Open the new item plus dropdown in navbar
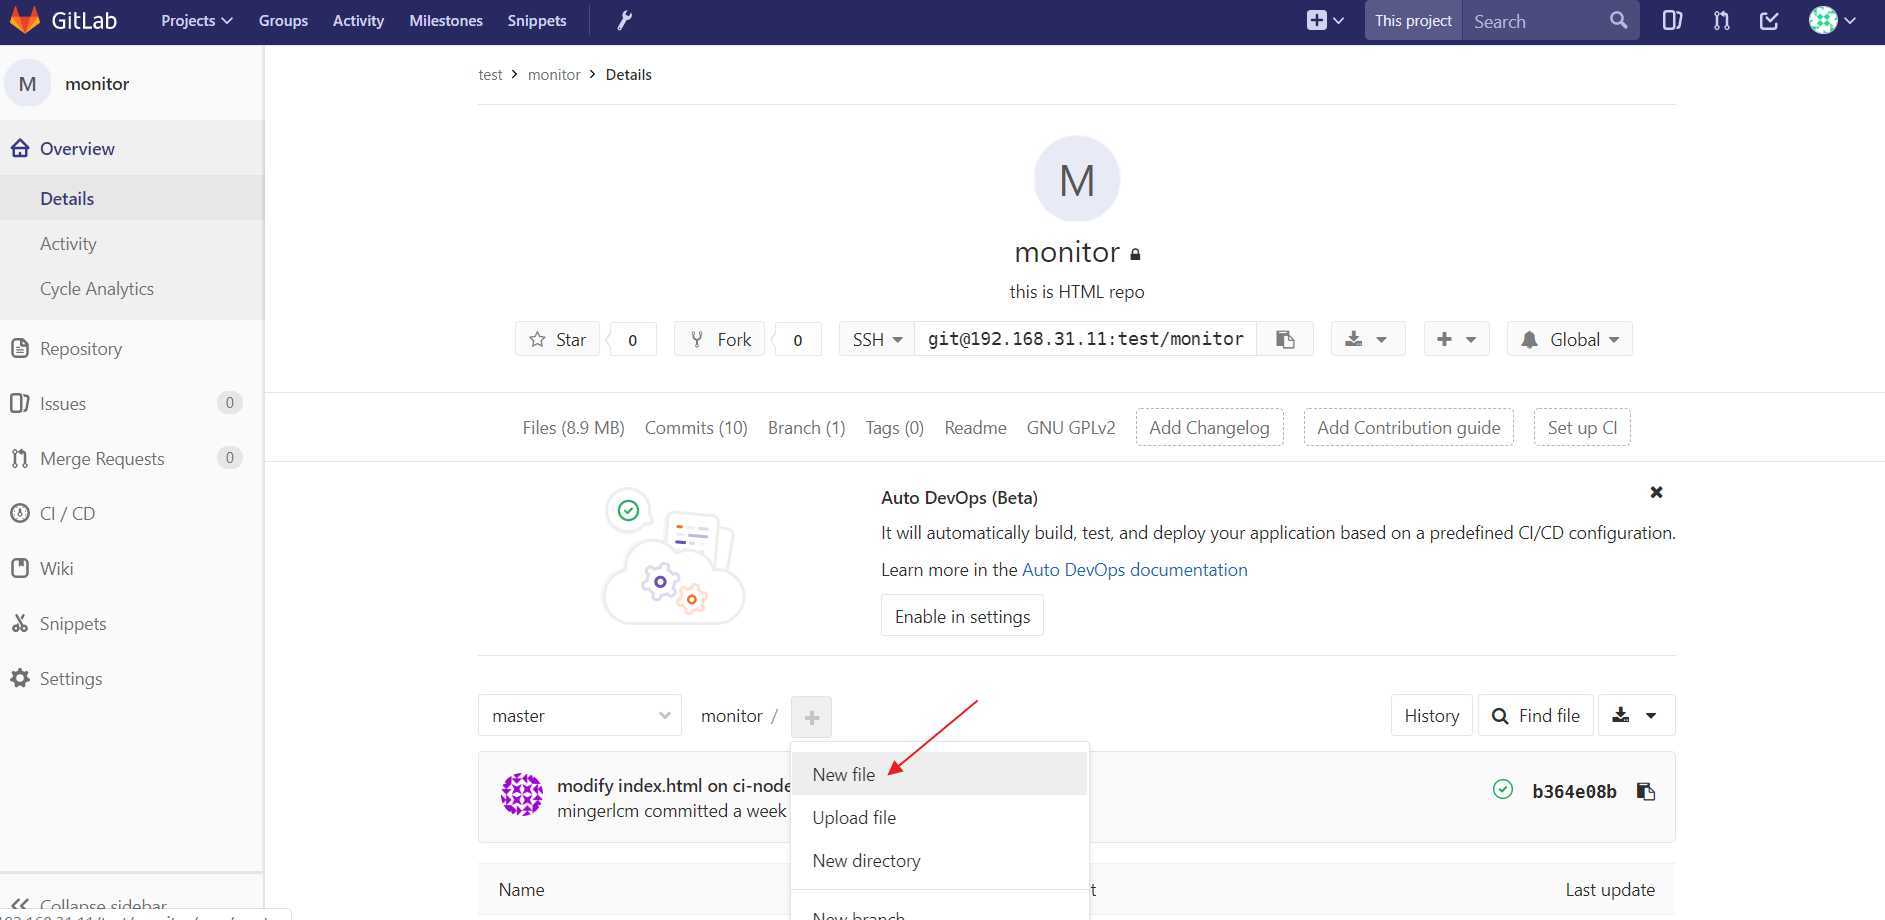The width and height of the screenshot is (1885, 920). [1325, 20]
